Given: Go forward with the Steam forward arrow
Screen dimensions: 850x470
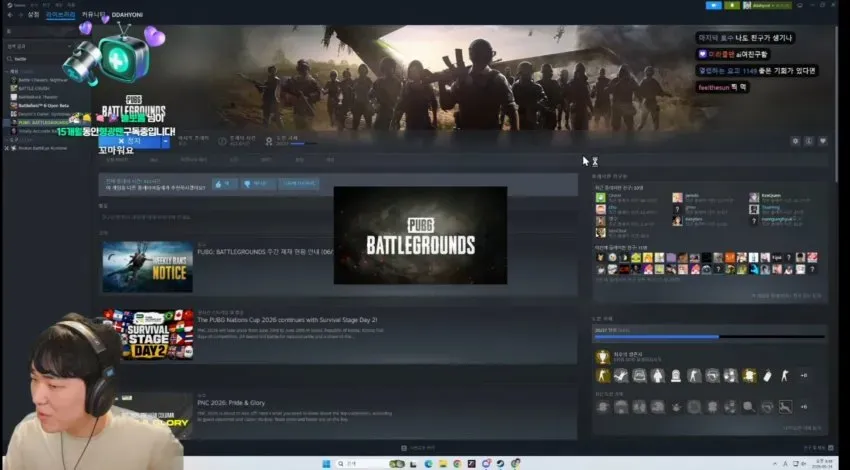Looking at the screenshot, I should point(20,15).
